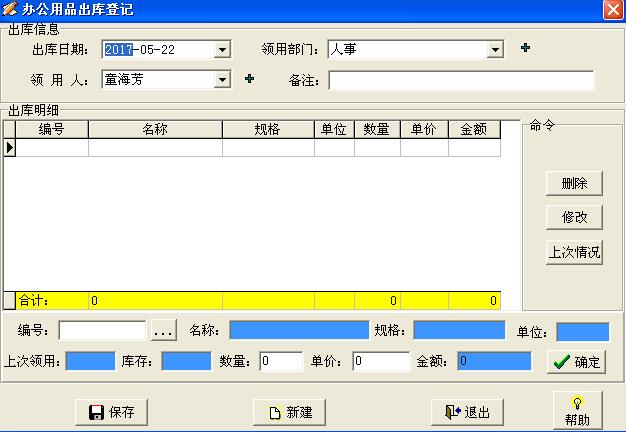
Task: Select the year 2017 in date field
Action: pos(118,50)
